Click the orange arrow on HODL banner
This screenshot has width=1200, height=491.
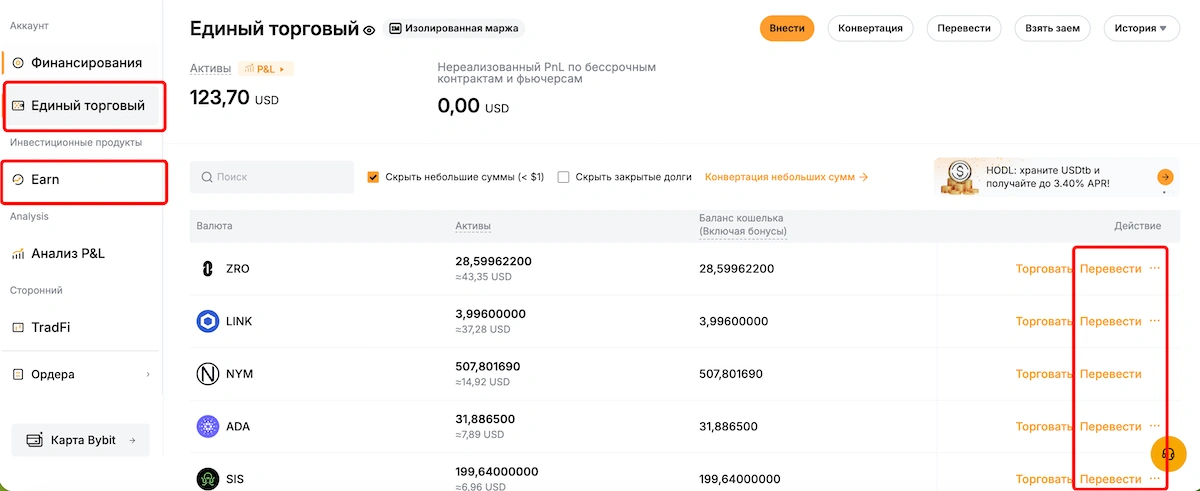tap(1165, 177)
